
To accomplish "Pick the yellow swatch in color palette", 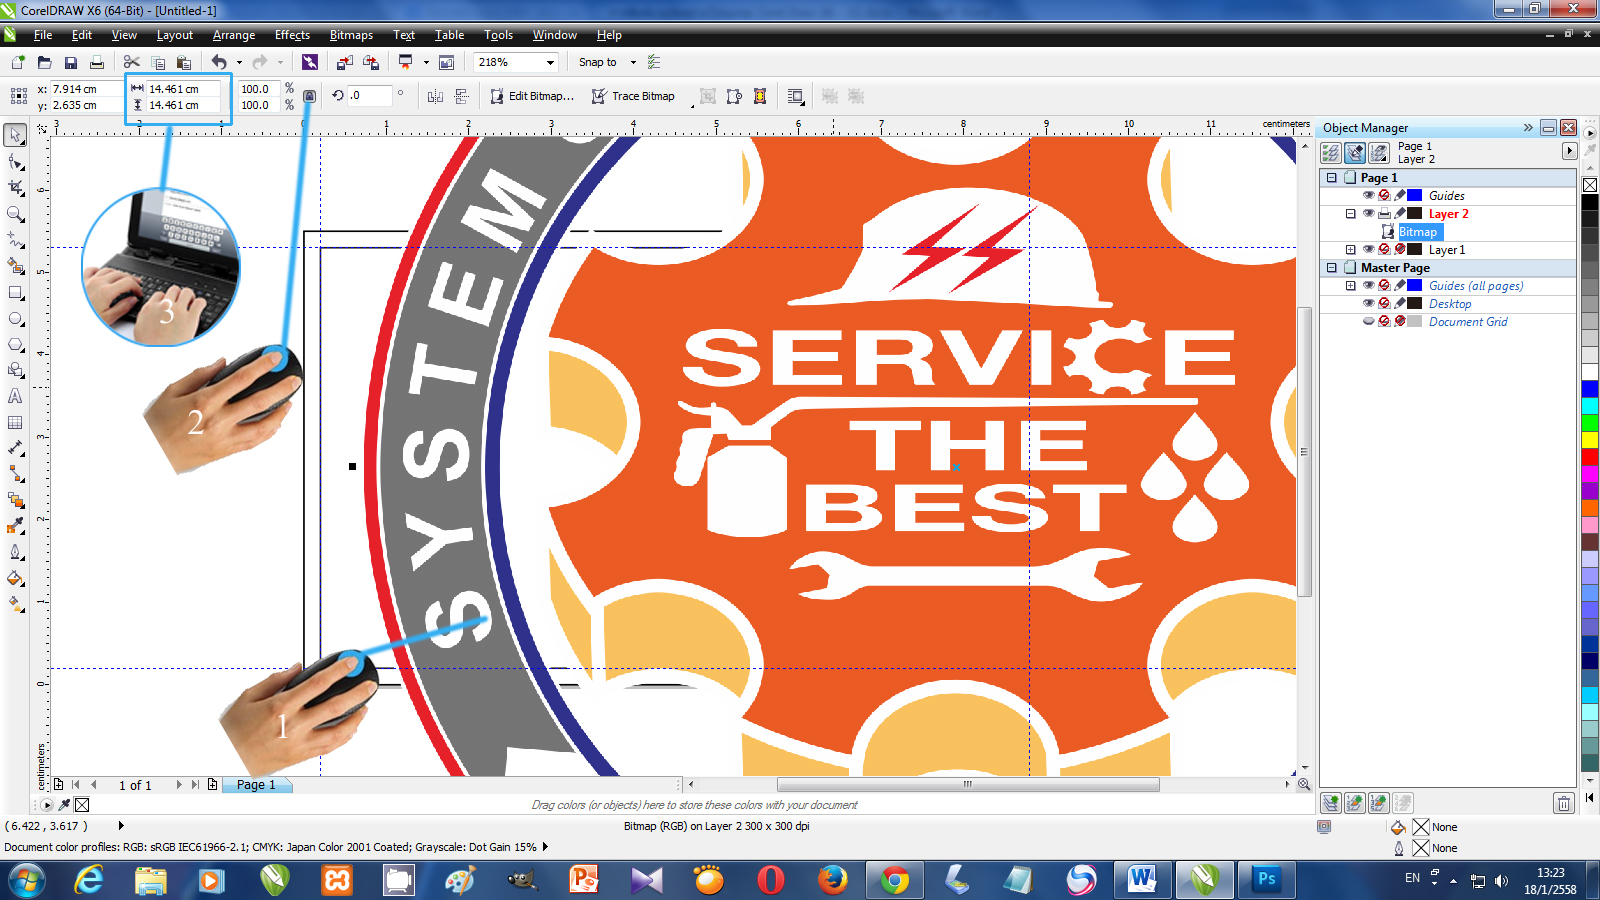I will 1589,440.
